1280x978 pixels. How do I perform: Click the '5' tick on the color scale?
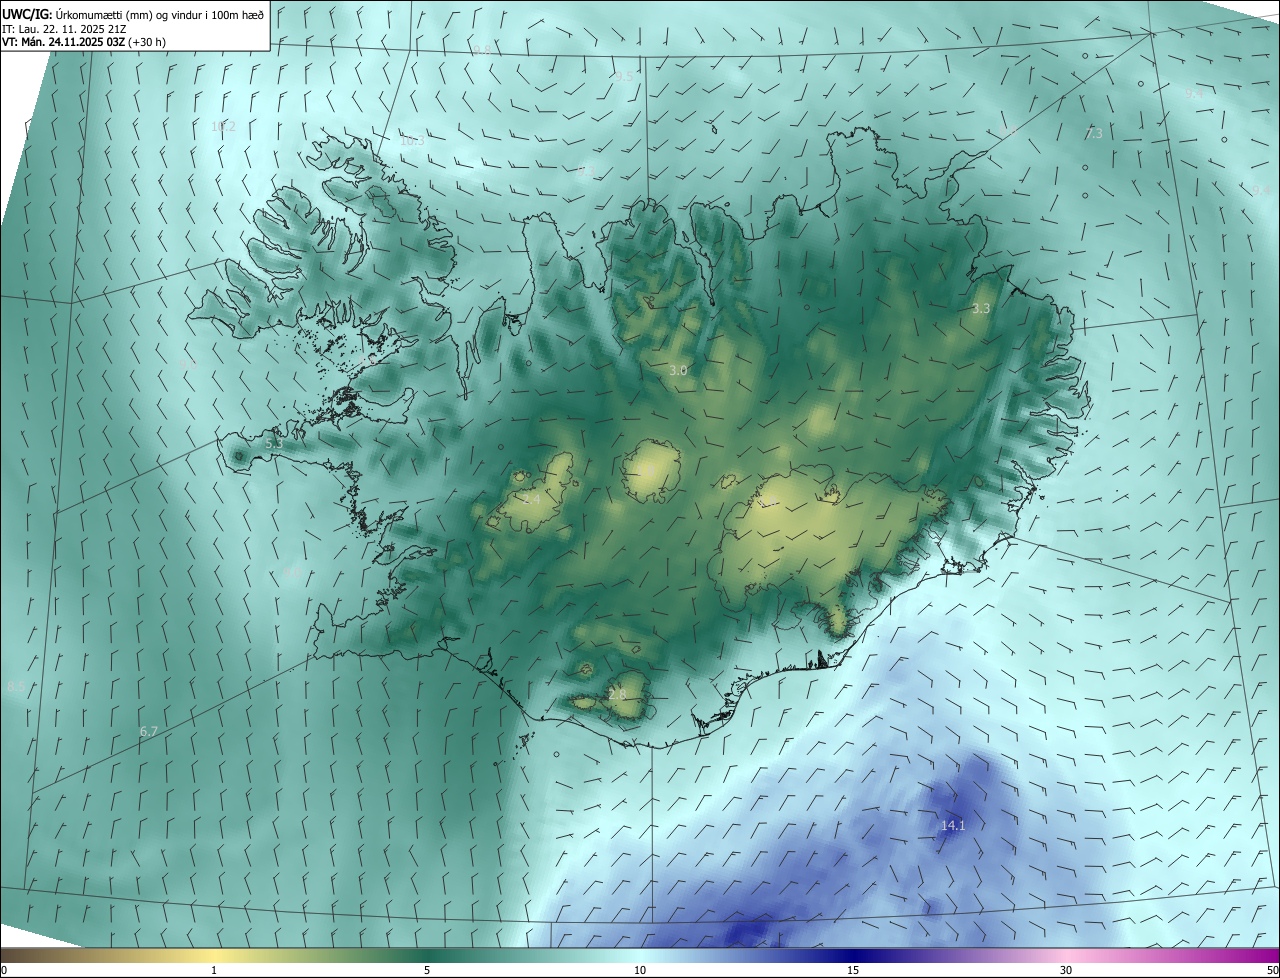click(x=427, y=970)
